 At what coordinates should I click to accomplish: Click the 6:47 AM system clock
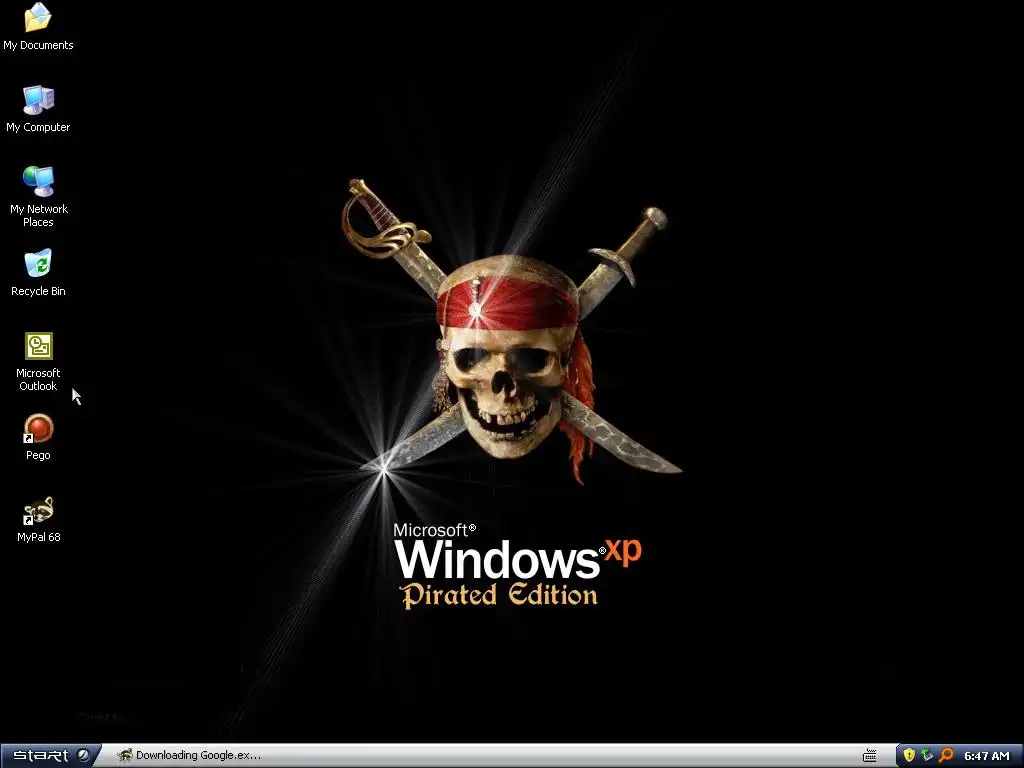pyautogui.click(x=987, y=756)
